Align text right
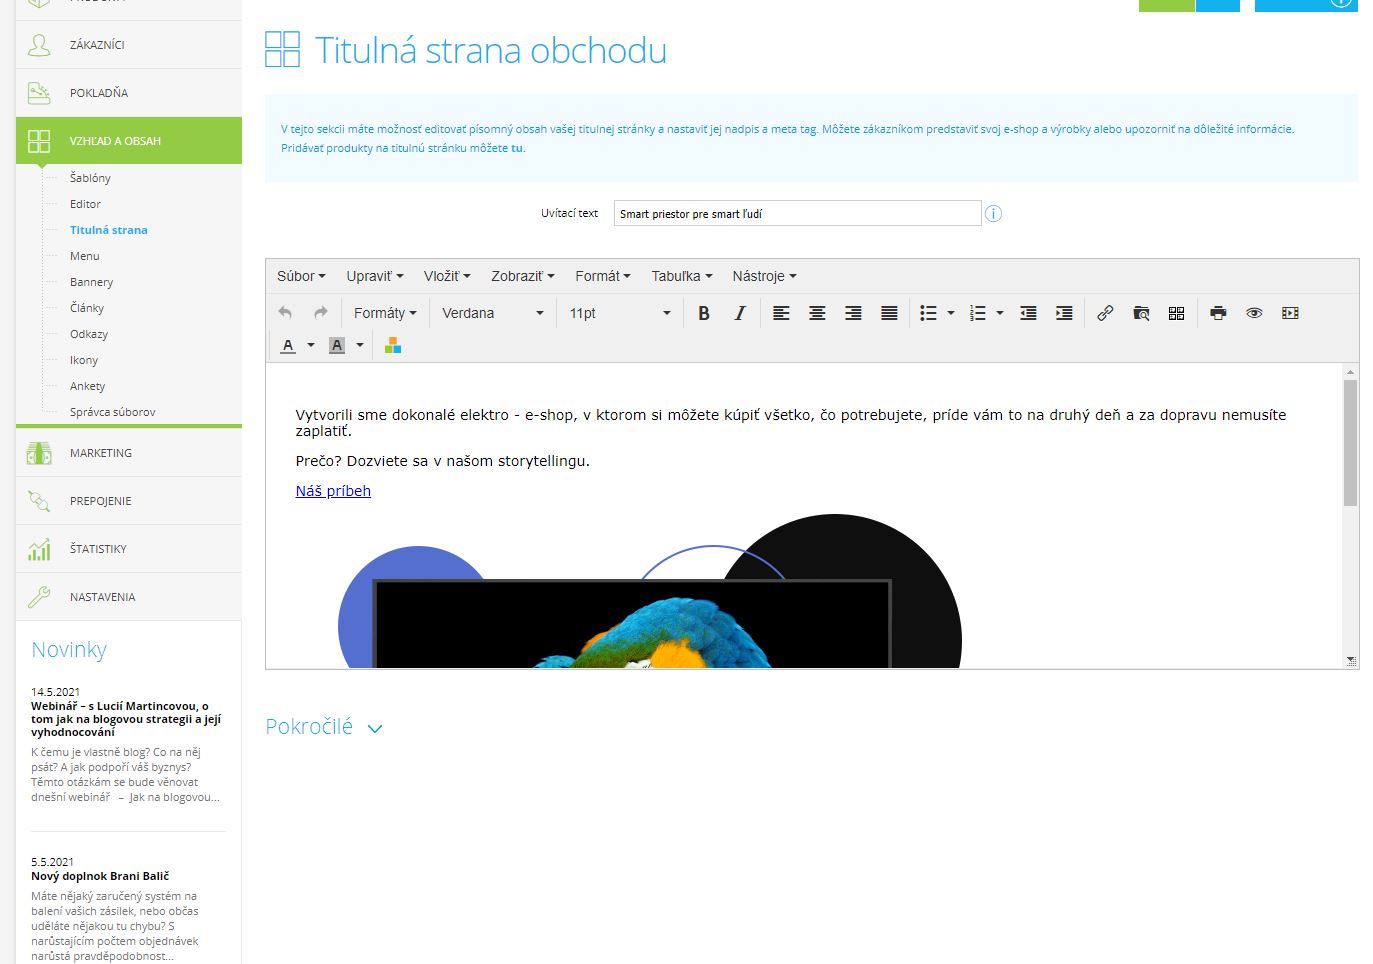Image resolution: width=1373 pixels, height=964 pixels. coord(853,313)
